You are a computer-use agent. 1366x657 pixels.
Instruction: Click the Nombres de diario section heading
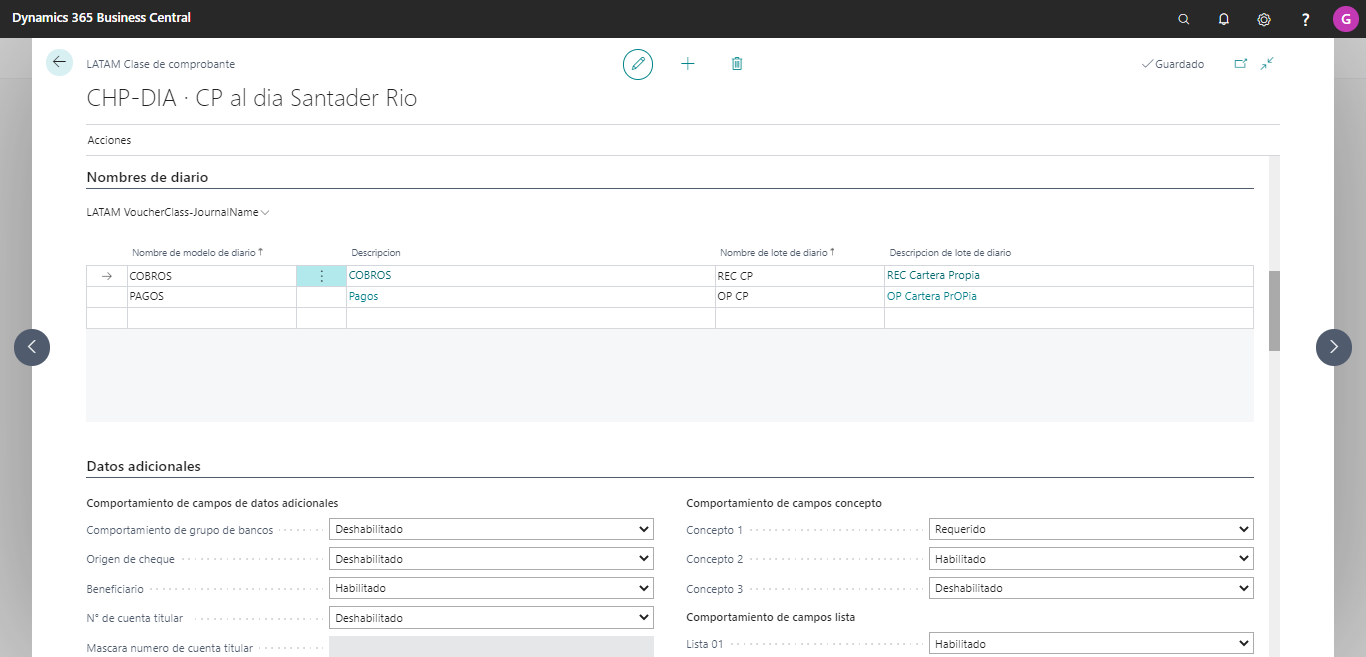(x=147, y=177)
